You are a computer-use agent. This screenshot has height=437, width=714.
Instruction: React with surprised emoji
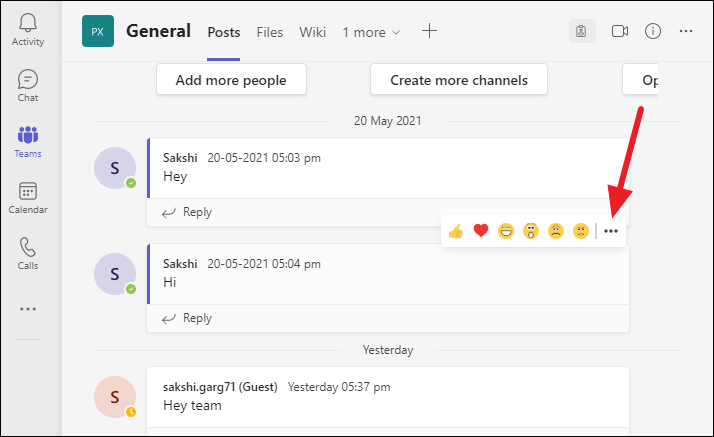531,231
